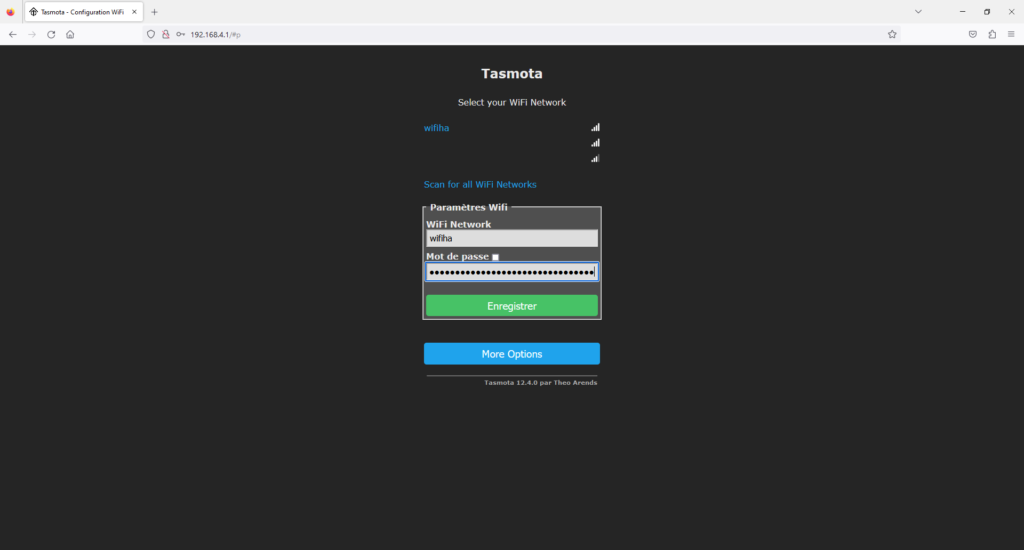Click the Firefox logo icon
Viewport: 1024px width, 550px height.
click(x=10, y=12)
